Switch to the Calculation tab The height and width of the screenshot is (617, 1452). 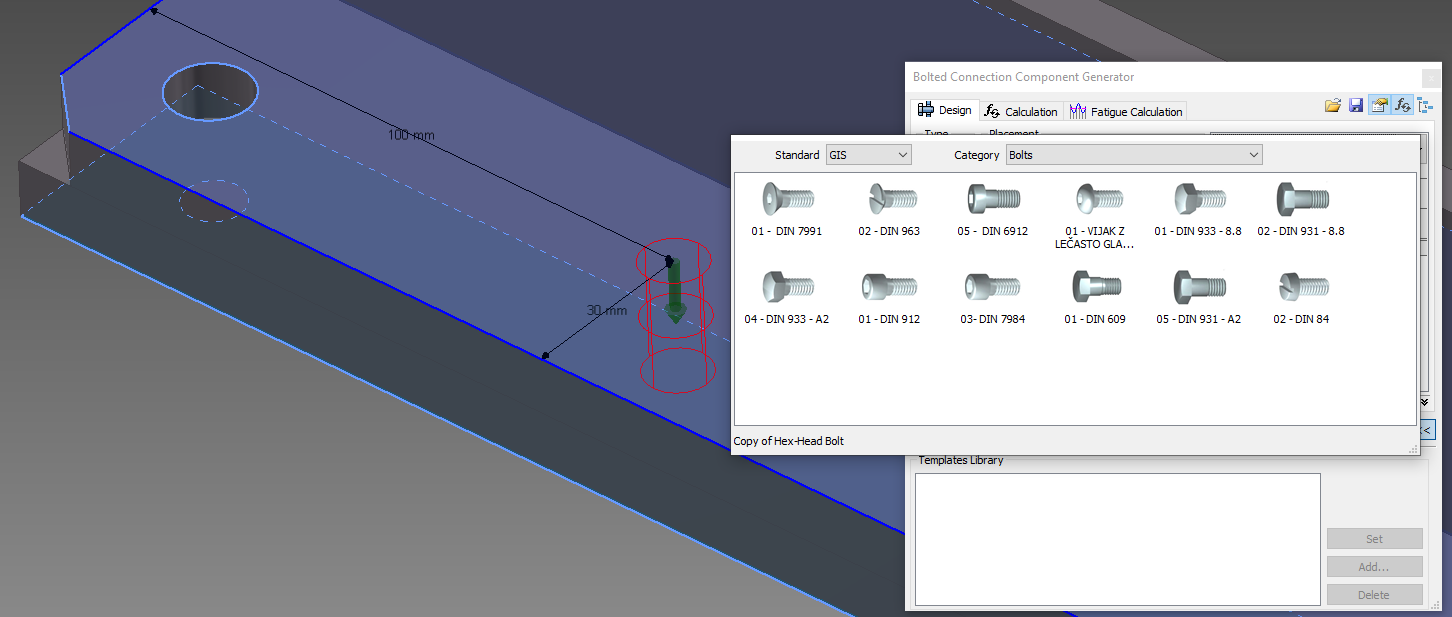pos(1020,111)
